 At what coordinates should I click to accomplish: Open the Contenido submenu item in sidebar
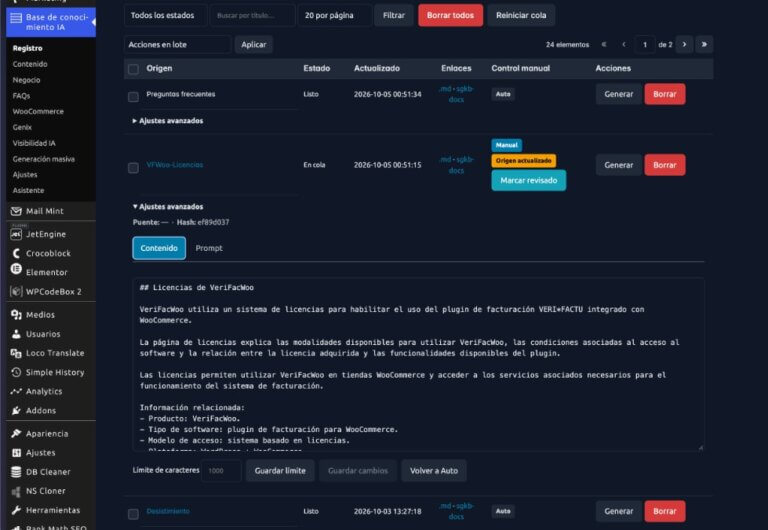click(x=30, y=64)
